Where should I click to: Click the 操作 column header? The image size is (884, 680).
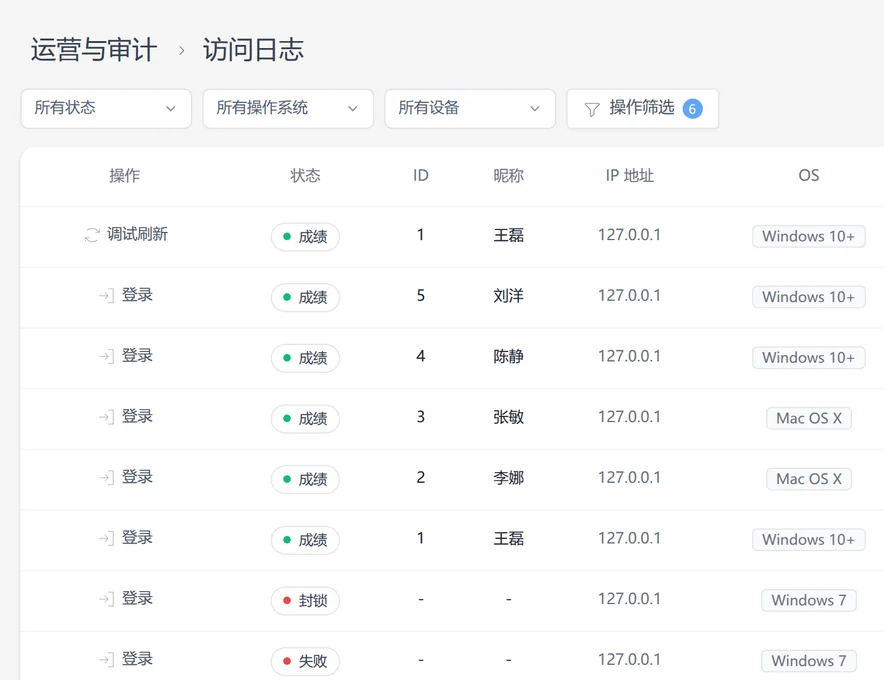125,175
